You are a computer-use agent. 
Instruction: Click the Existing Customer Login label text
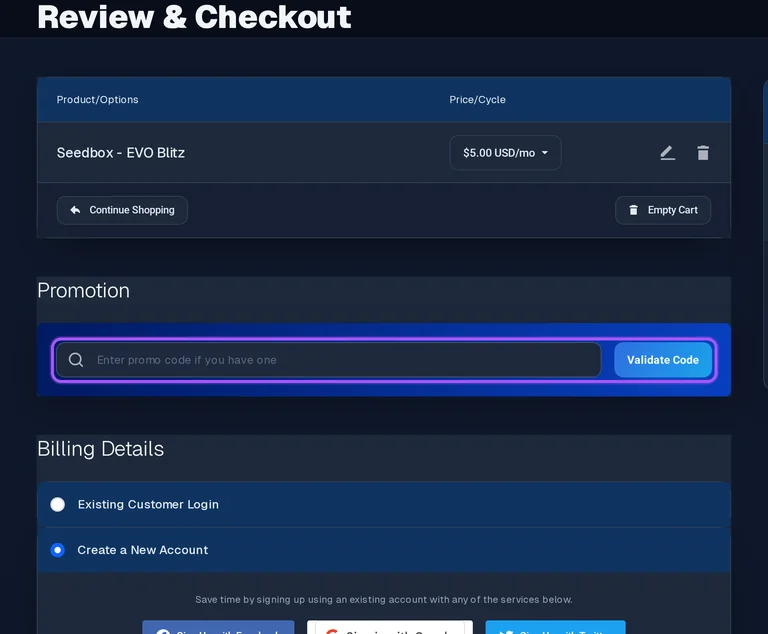148,504
